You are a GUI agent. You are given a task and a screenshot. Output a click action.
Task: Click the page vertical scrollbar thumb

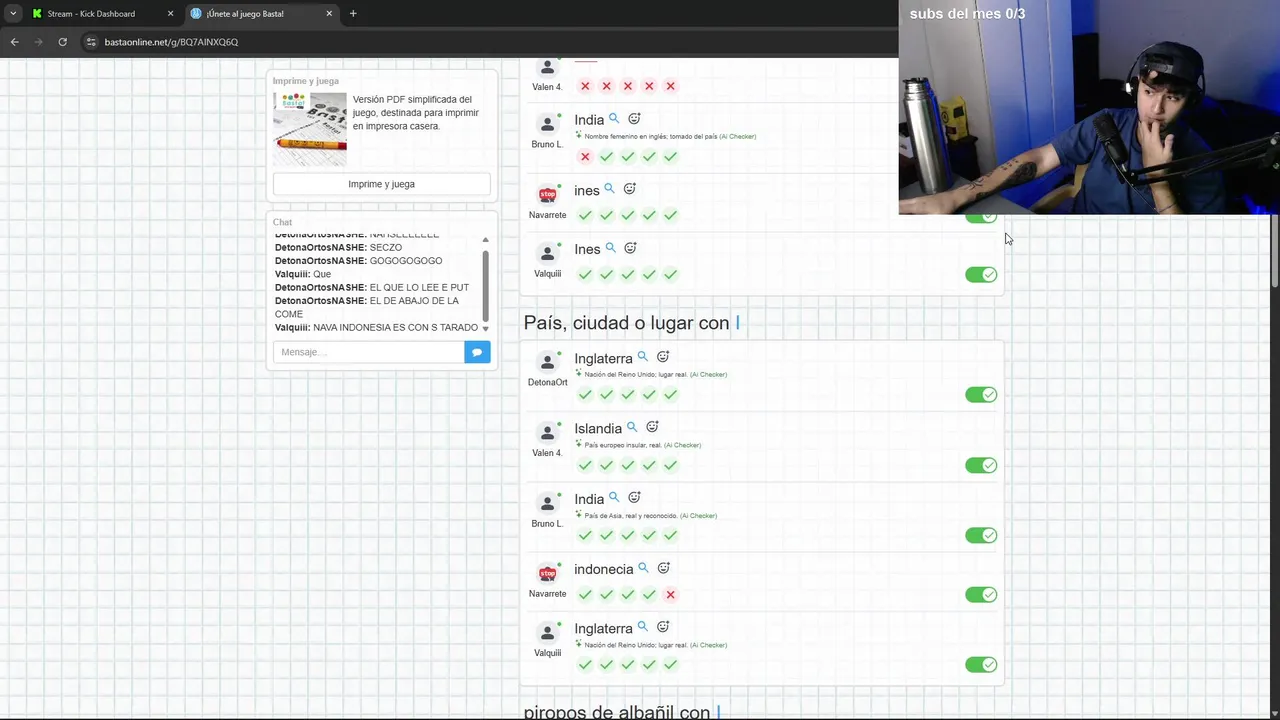[1274, 251]
